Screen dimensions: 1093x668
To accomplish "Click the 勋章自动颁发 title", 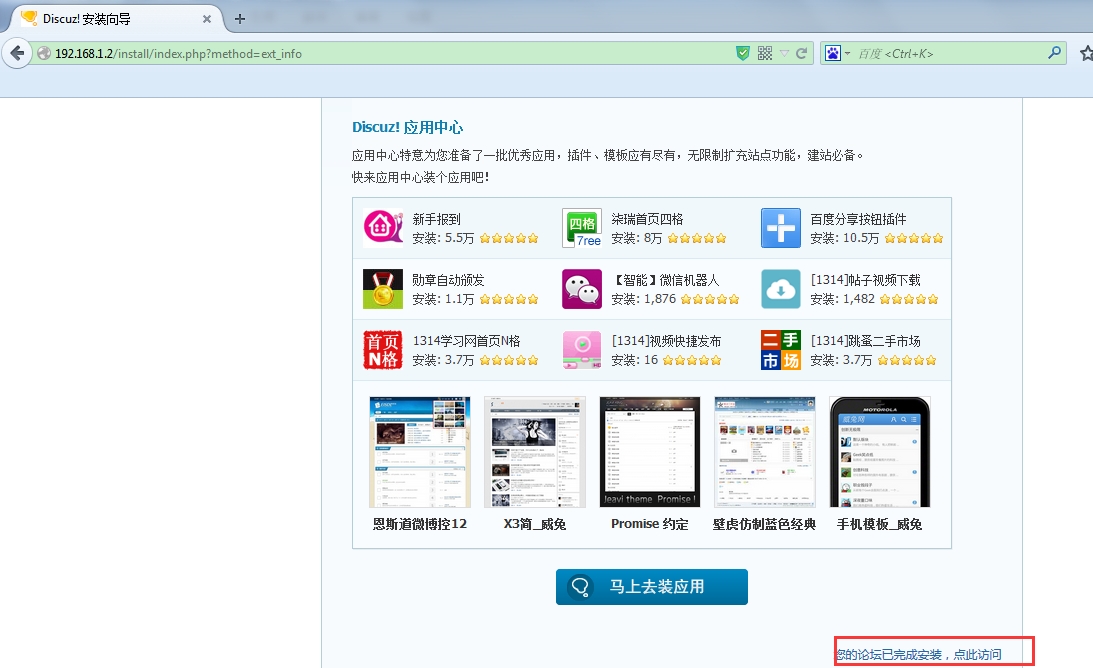I will [448, 280].
